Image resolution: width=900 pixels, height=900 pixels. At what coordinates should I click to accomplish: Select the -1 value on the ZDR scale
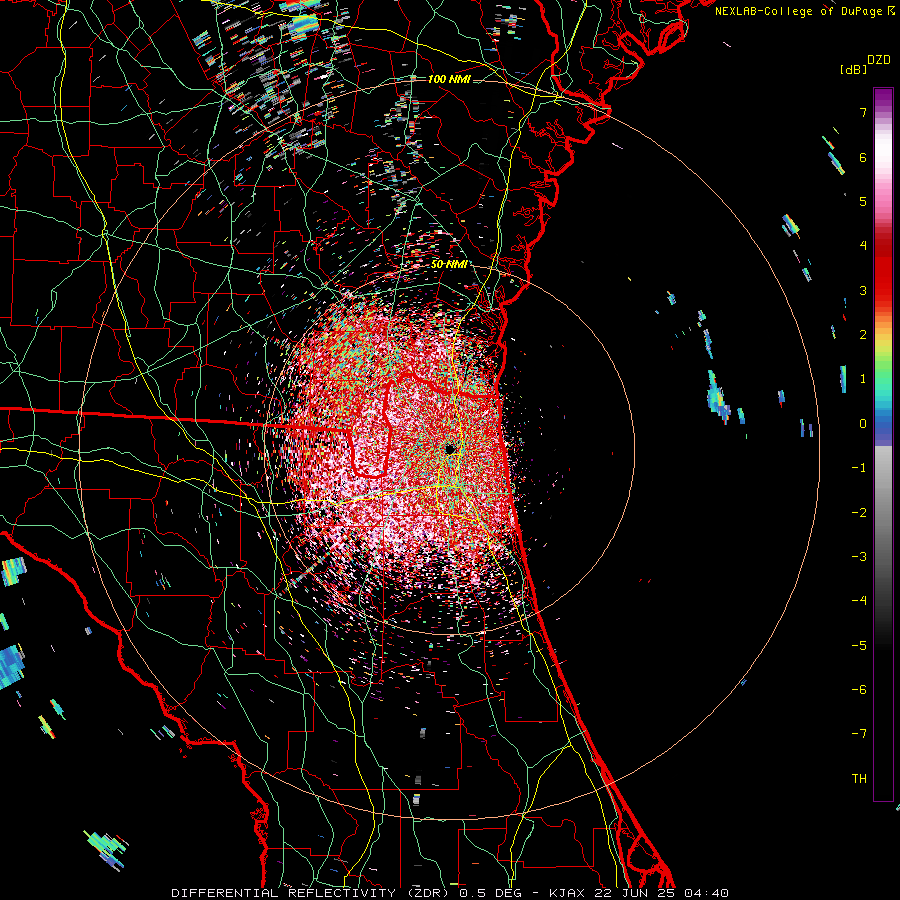coord(859,468)
